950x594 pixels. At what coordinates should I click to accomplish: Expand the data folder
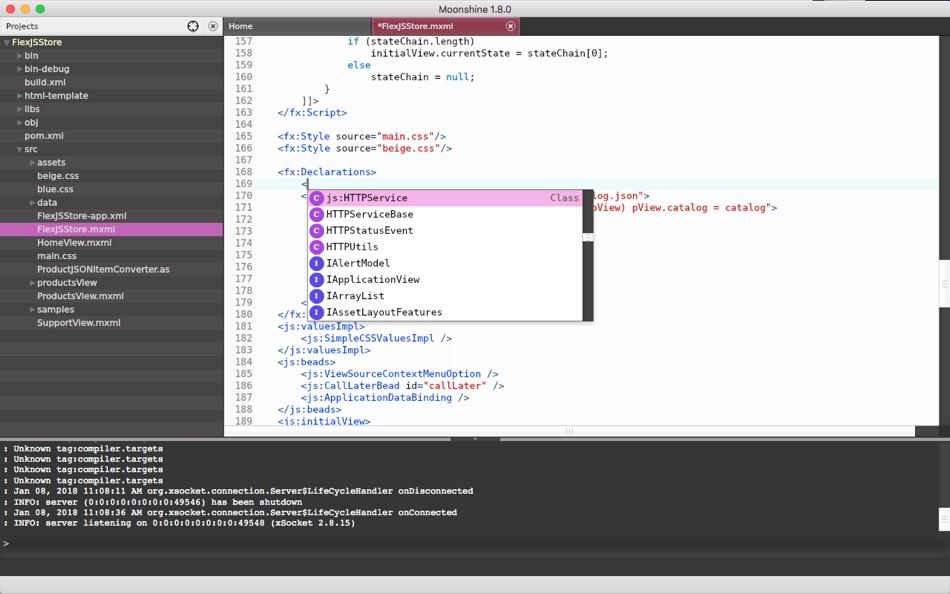[x=32, y=202]
